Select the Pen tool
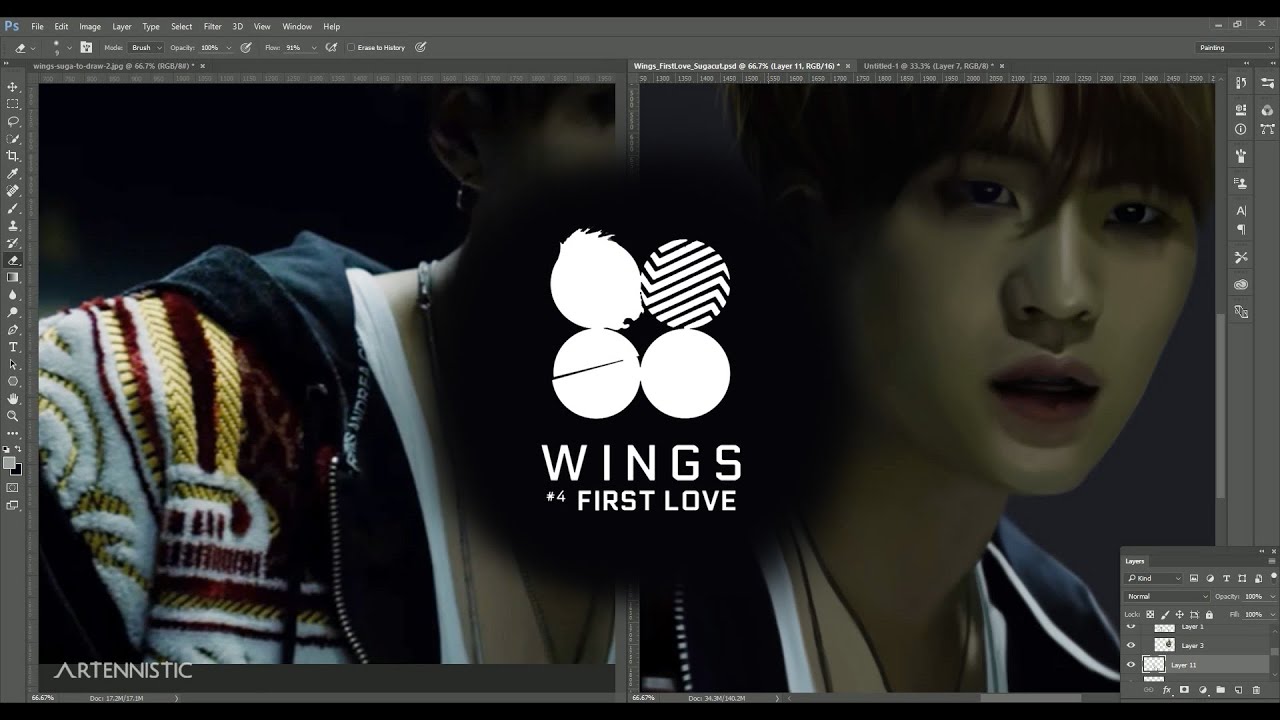The width and height of the screenshot is (1280, 720). [x=13, y=329]
